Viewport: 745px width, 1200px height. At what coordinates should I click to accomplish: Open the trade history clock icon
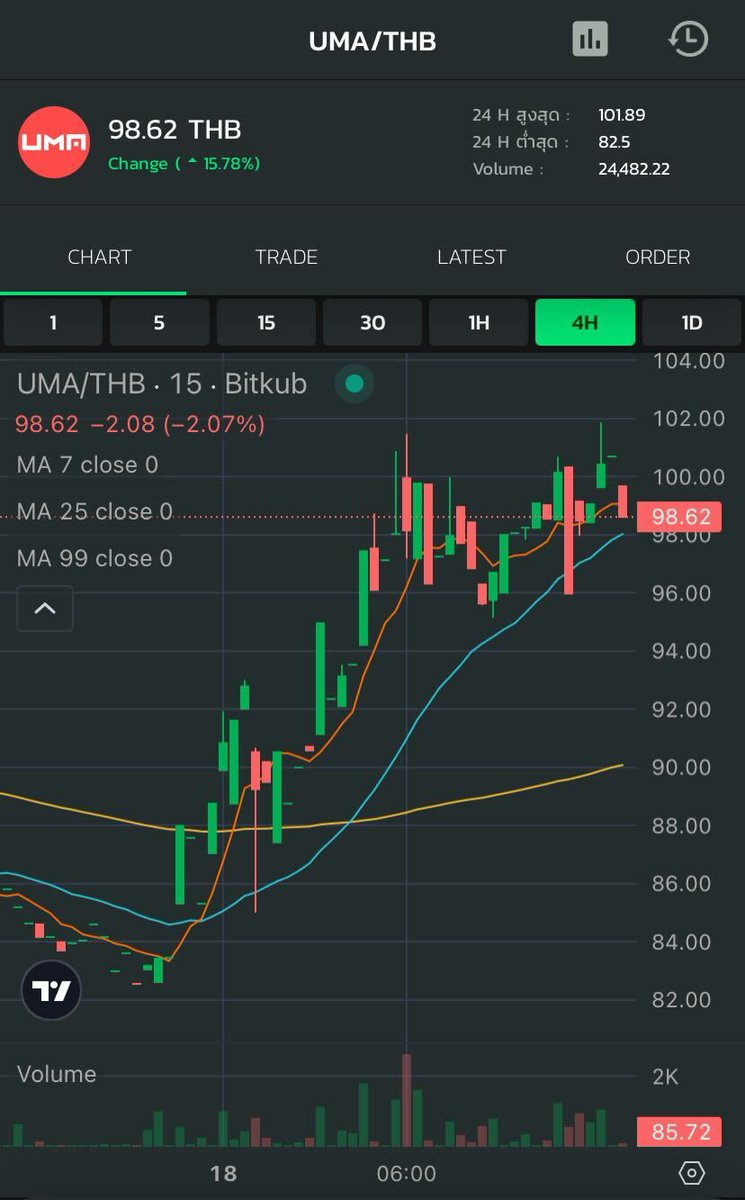pyautogui.click(x=688, y=39)
